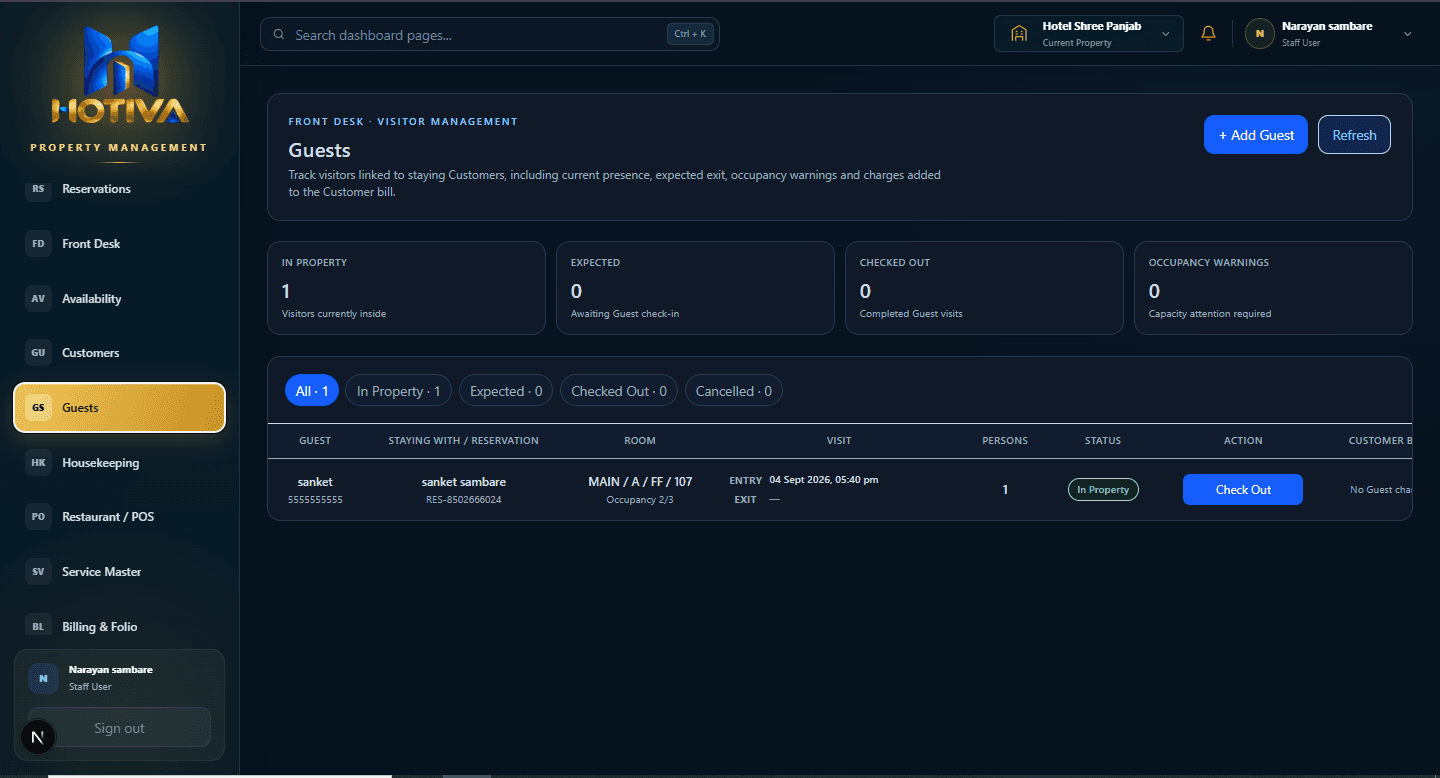
Task: Check out guest sanket
Action: click(1243, 490)
